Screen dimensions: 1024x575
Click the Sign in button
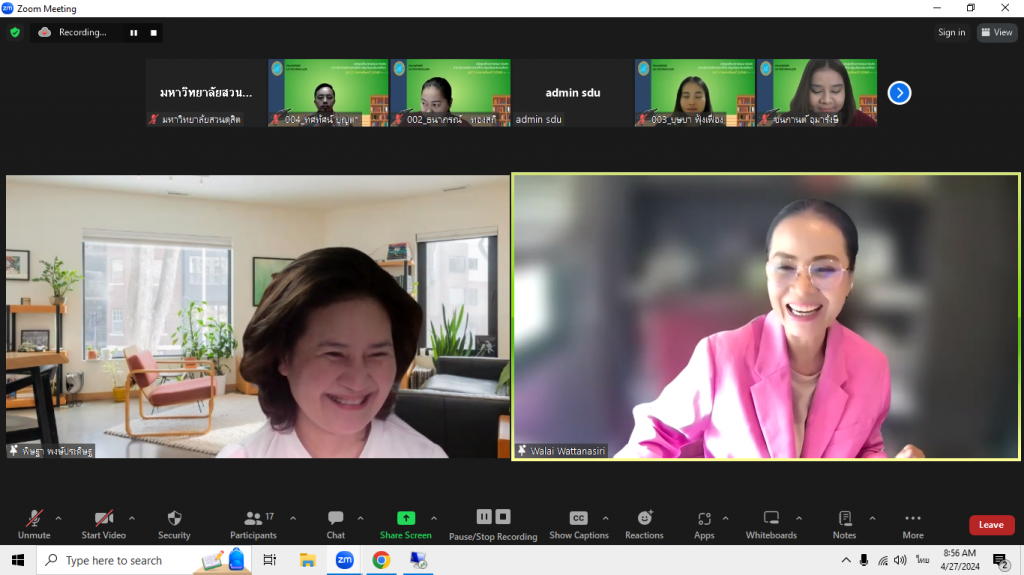click(951, 32)
